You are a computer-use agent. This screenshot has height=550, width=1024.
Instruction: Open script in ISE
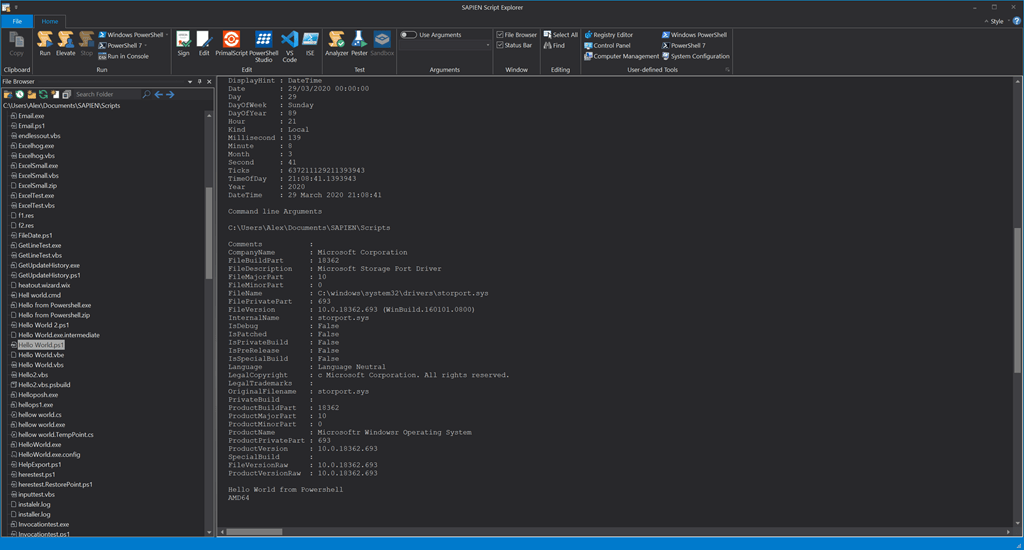tap(310, 44)
